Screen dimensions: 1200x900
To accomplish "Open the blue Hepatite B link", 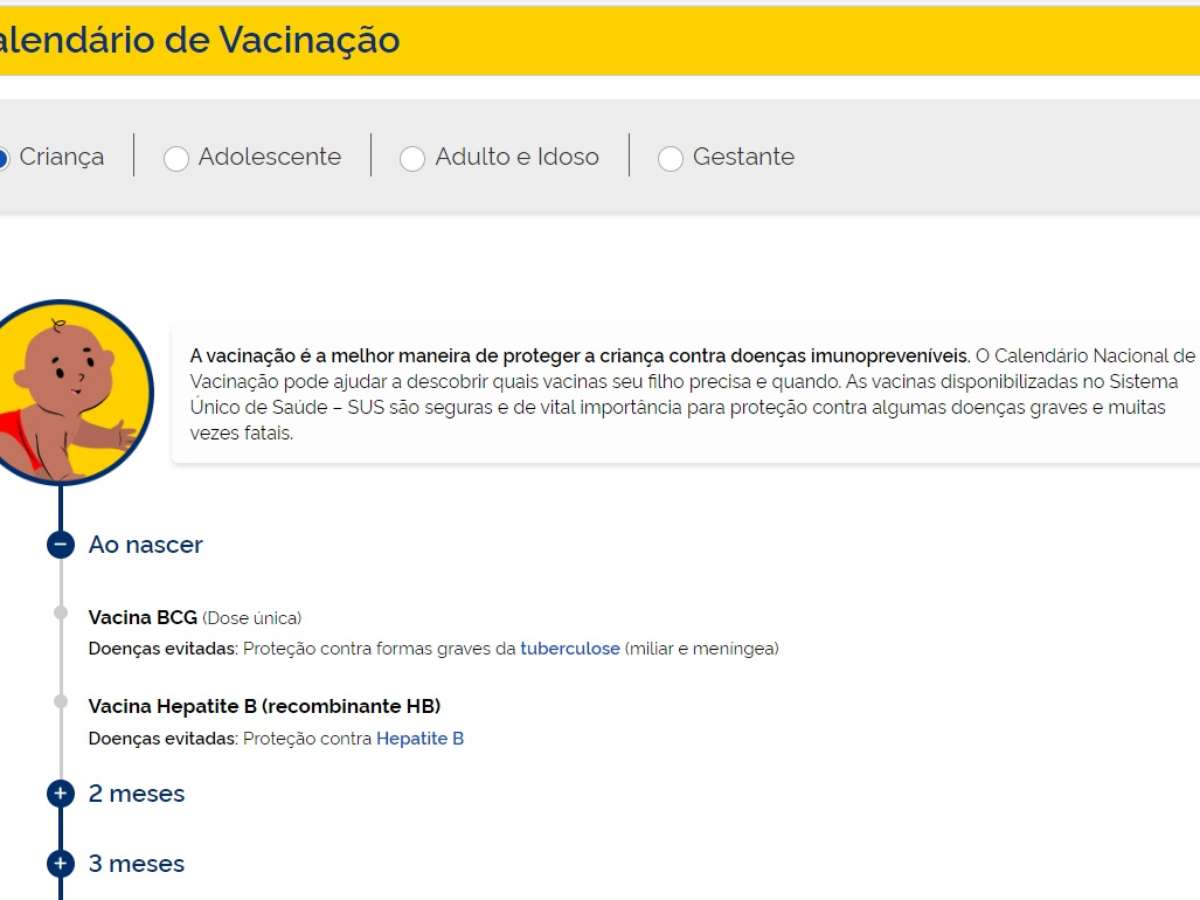I will point(419,739).
